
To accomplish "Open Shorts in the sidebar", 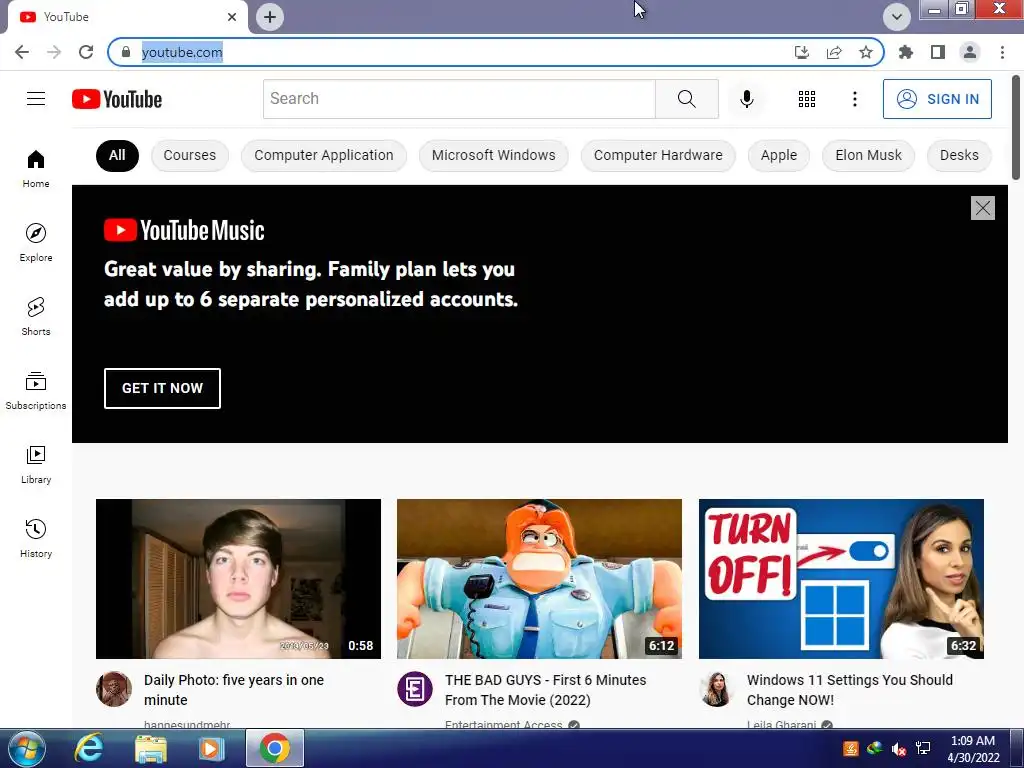I will tap(36, 316).
